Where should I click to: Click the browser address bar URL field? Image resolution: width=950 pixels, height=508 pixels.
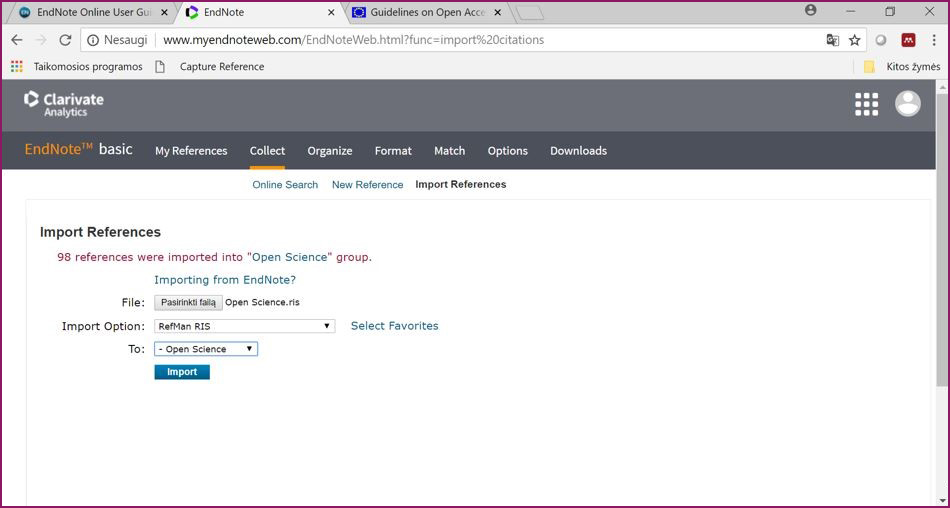click(480, 40)
